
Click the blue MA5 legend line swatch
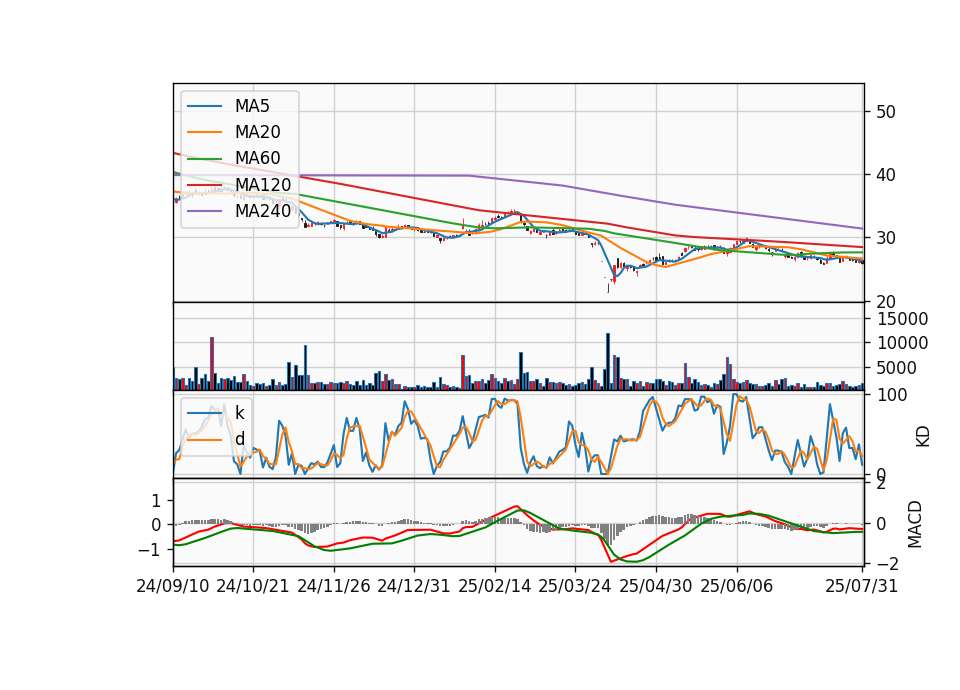[x=204, y=106]
